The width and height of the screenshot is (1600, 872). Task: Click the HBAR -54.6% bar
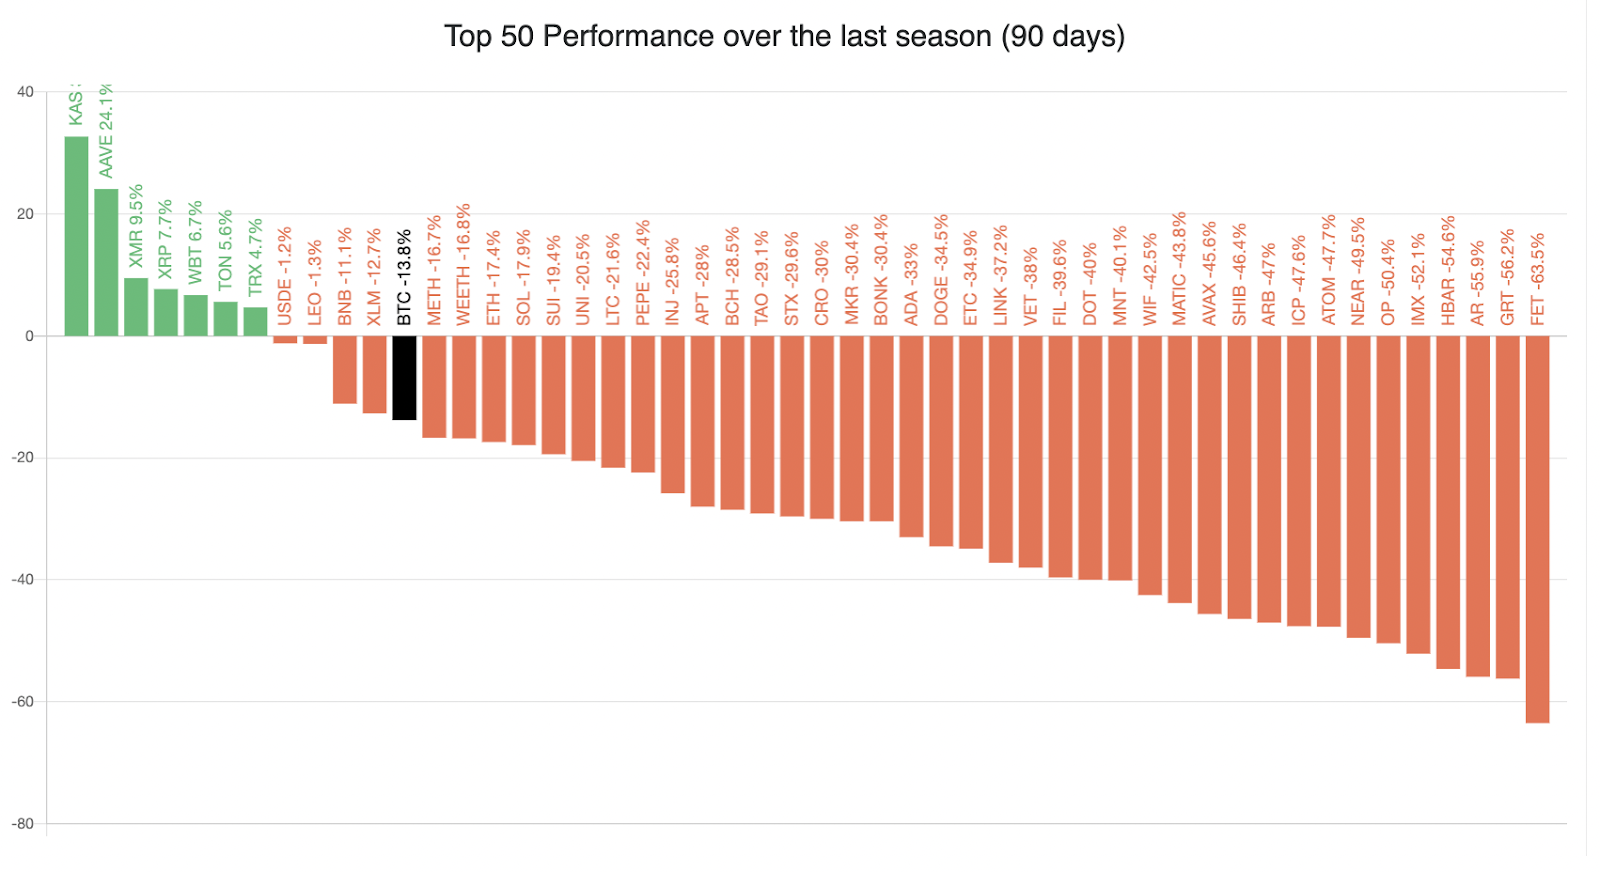tap(1447, 502)
